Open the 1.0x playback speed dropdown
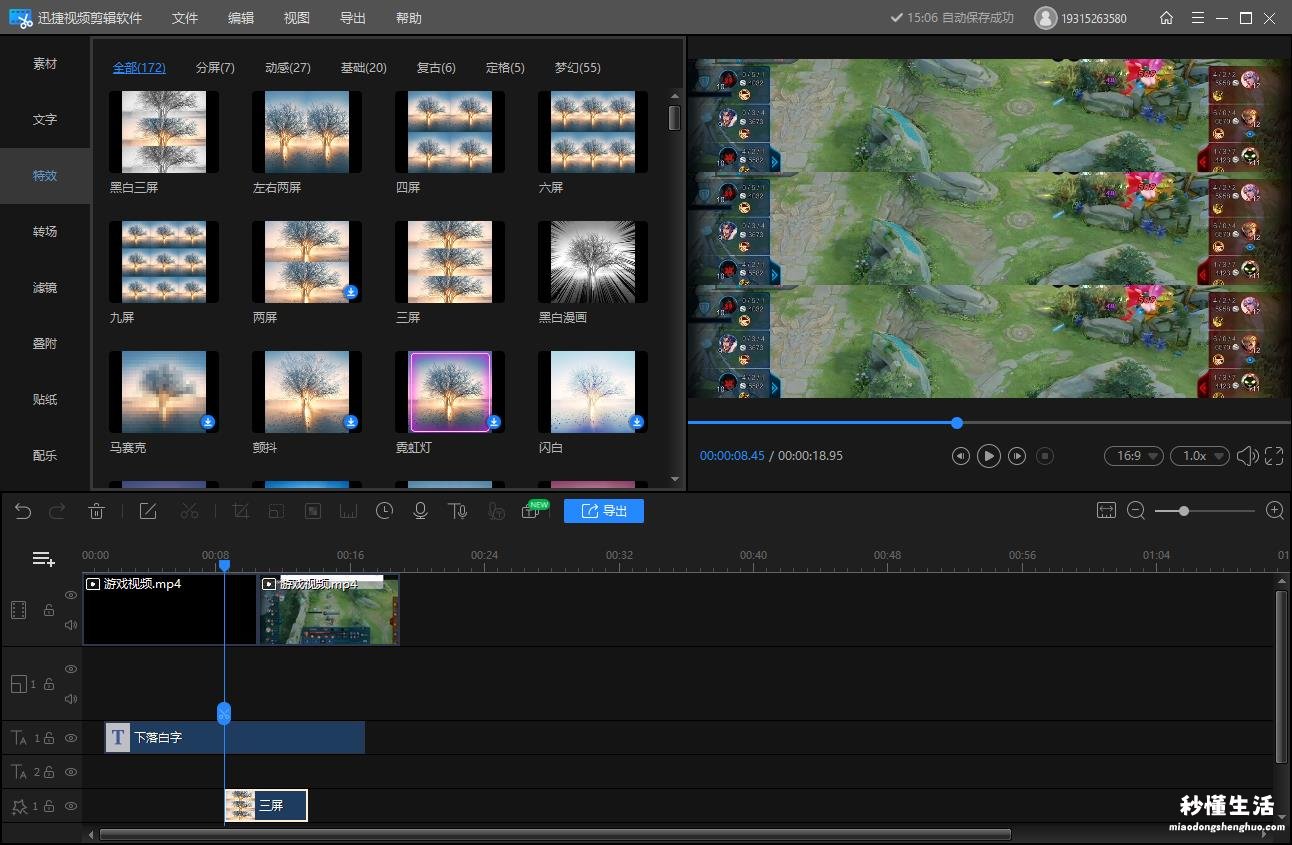The image size is (1292, 845). click(x=1200, y=456)
